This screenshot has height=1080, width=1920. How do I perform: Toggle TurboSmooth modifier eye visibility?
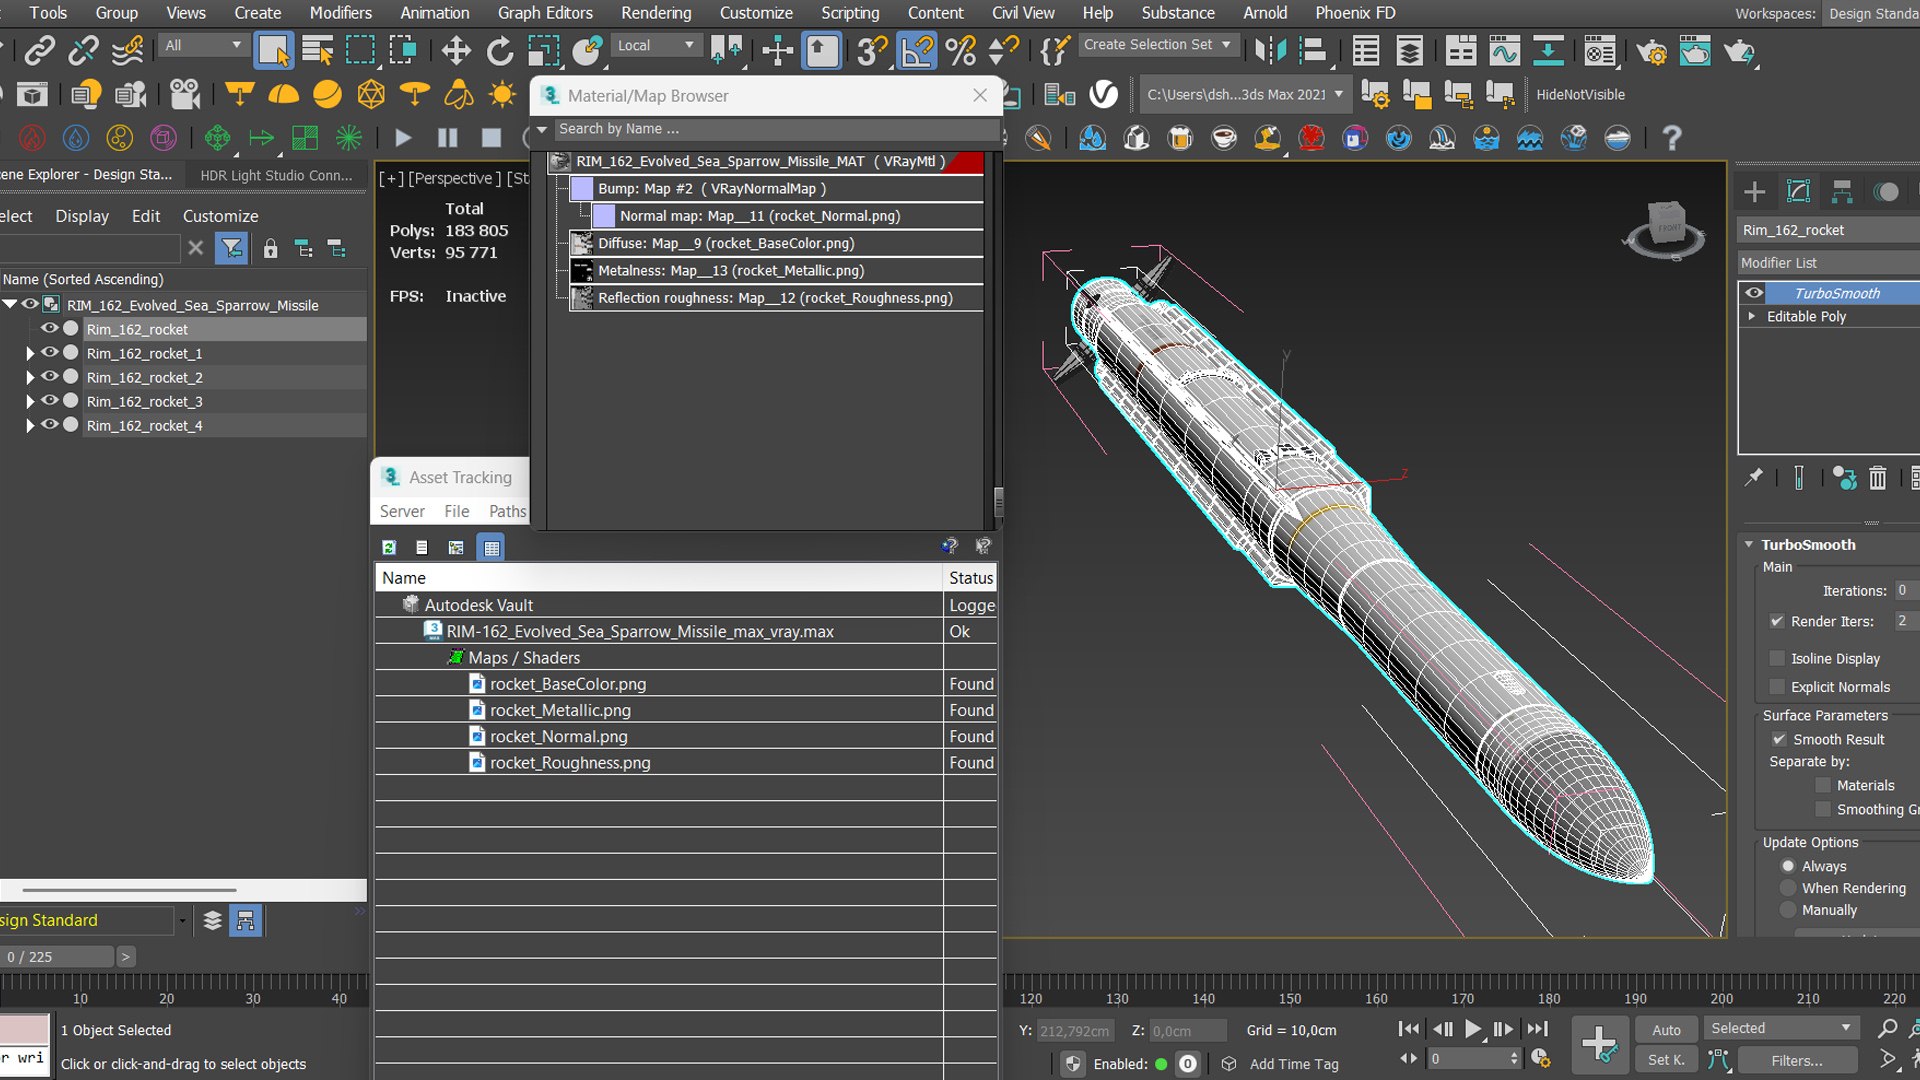point(1754,293)
